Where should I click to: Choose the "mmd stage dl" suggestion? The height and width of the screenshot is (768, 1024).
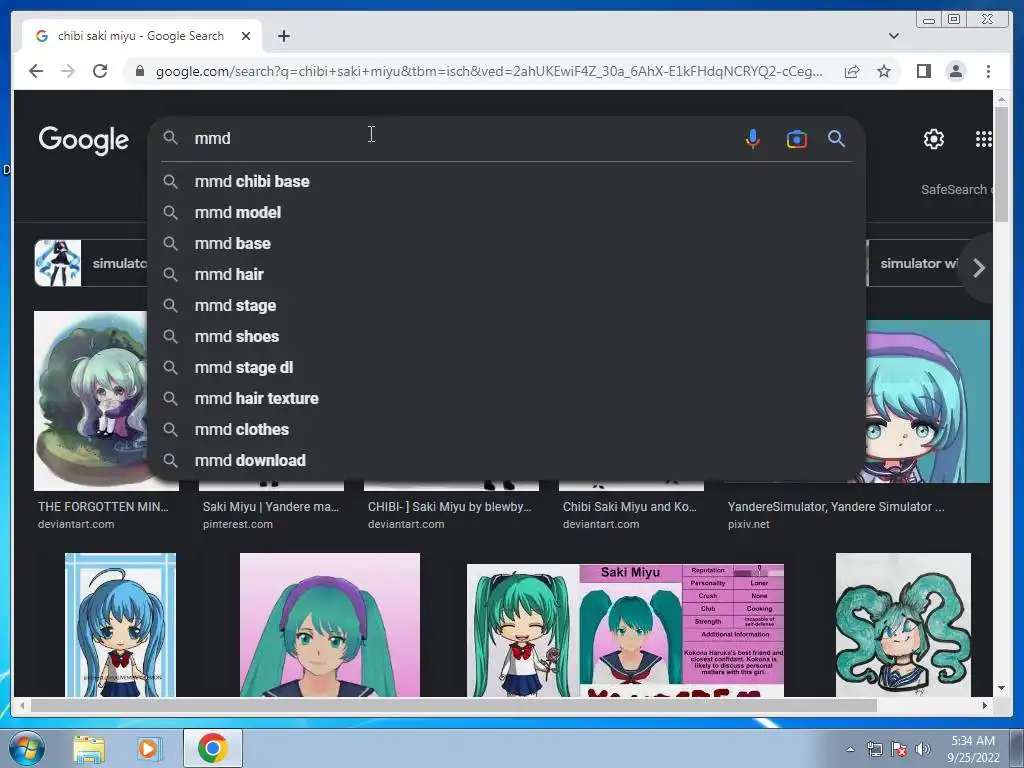coord(506,368)
